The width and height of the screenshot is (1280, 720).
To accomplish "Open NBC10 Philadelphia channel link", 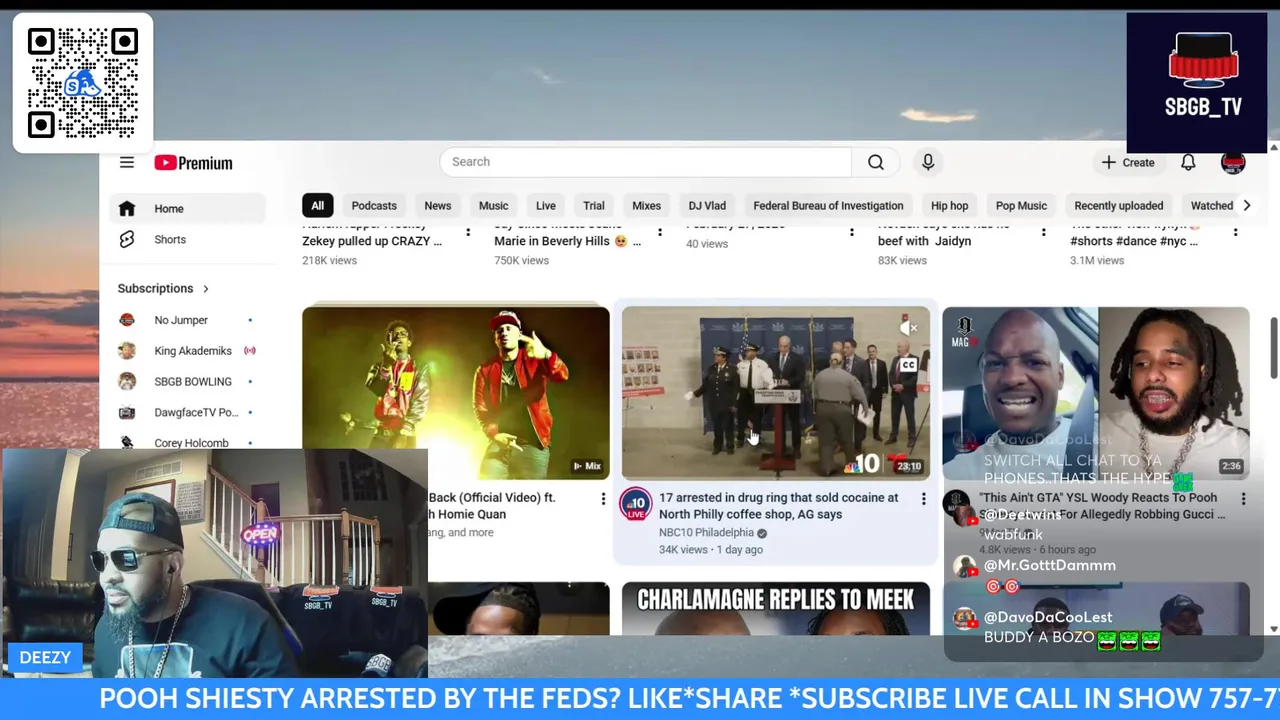I will (x=706, y=533).
